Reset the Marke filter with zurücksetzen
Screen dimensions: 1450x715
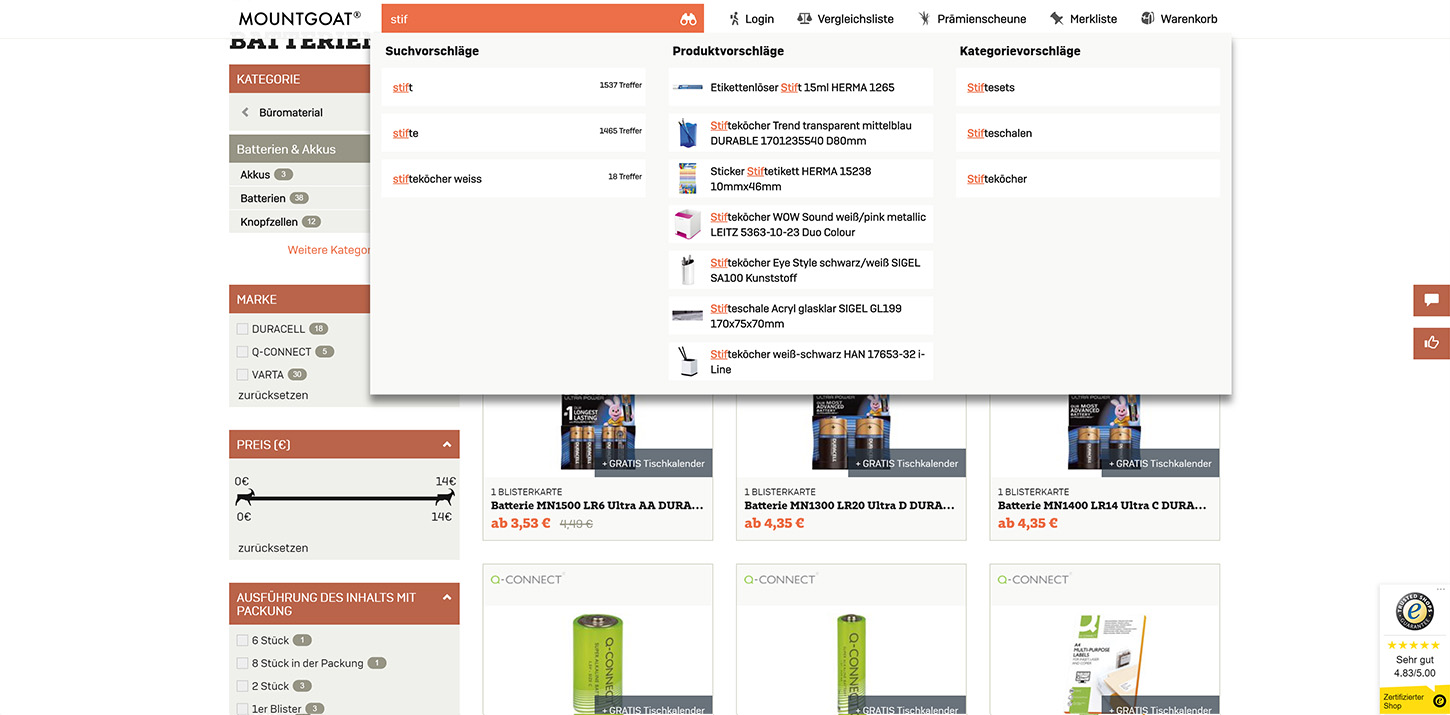pos(273,395)
